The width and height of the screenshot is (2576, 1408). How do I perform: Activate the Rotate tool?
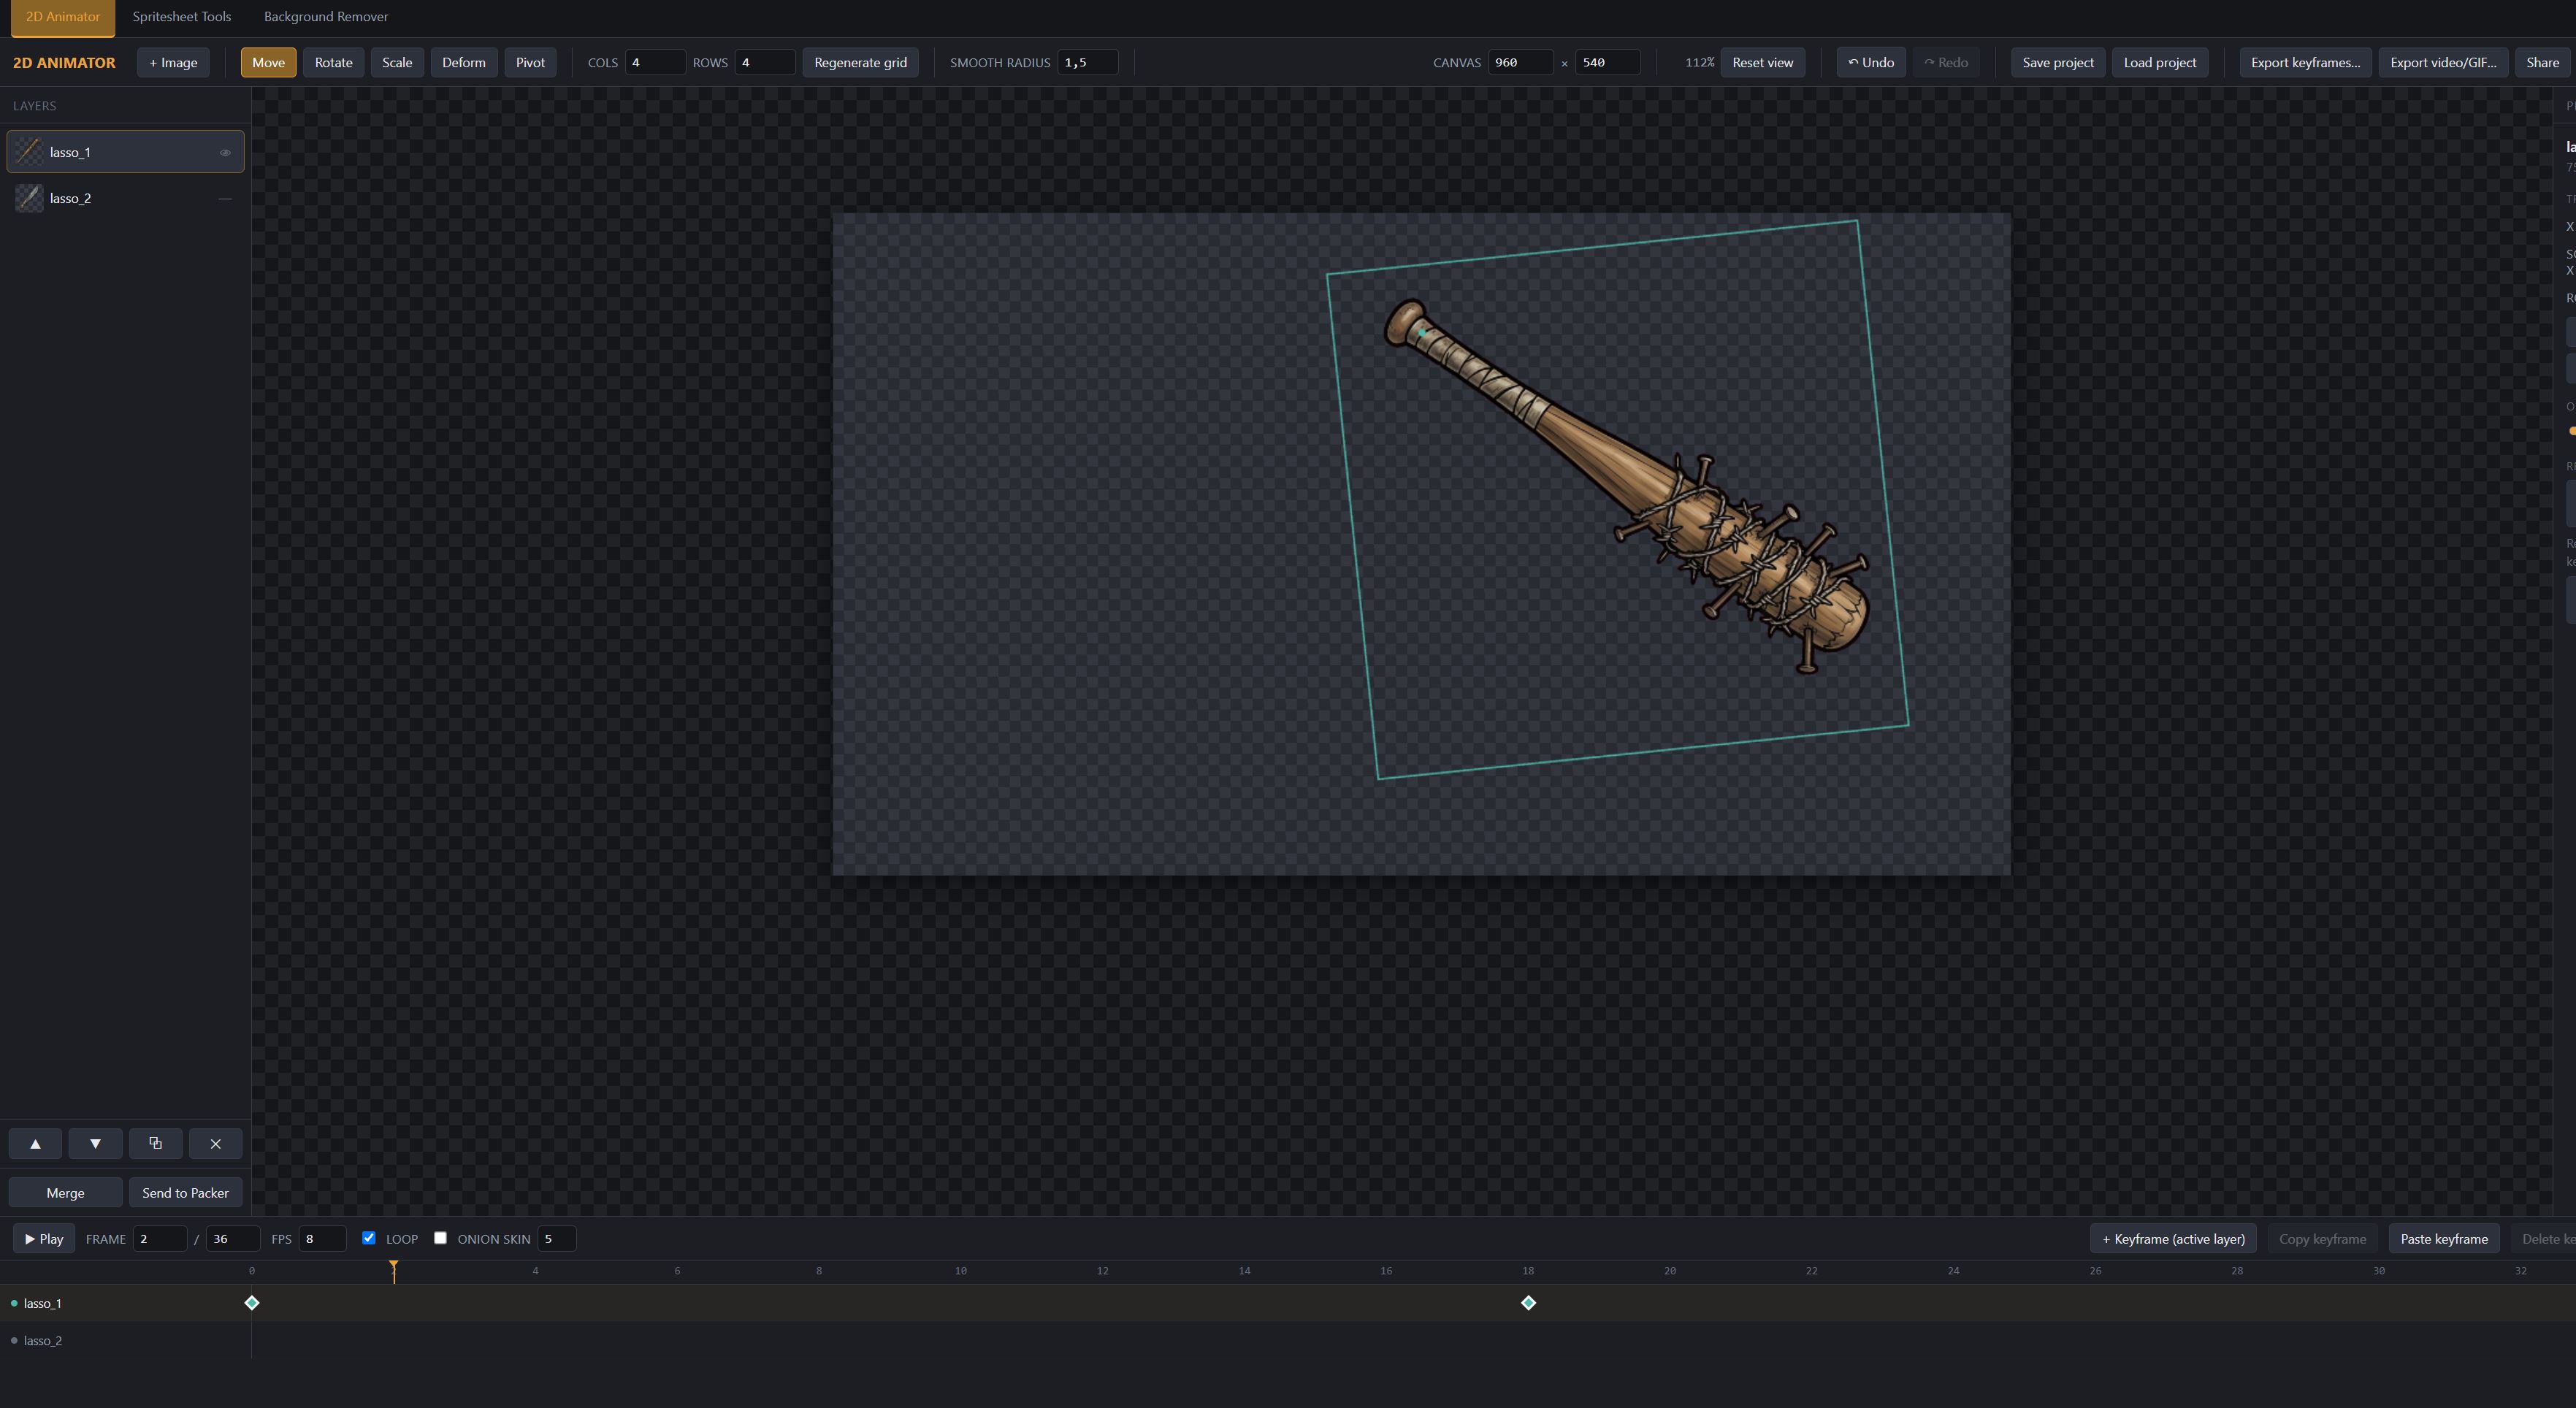(334, 62)
